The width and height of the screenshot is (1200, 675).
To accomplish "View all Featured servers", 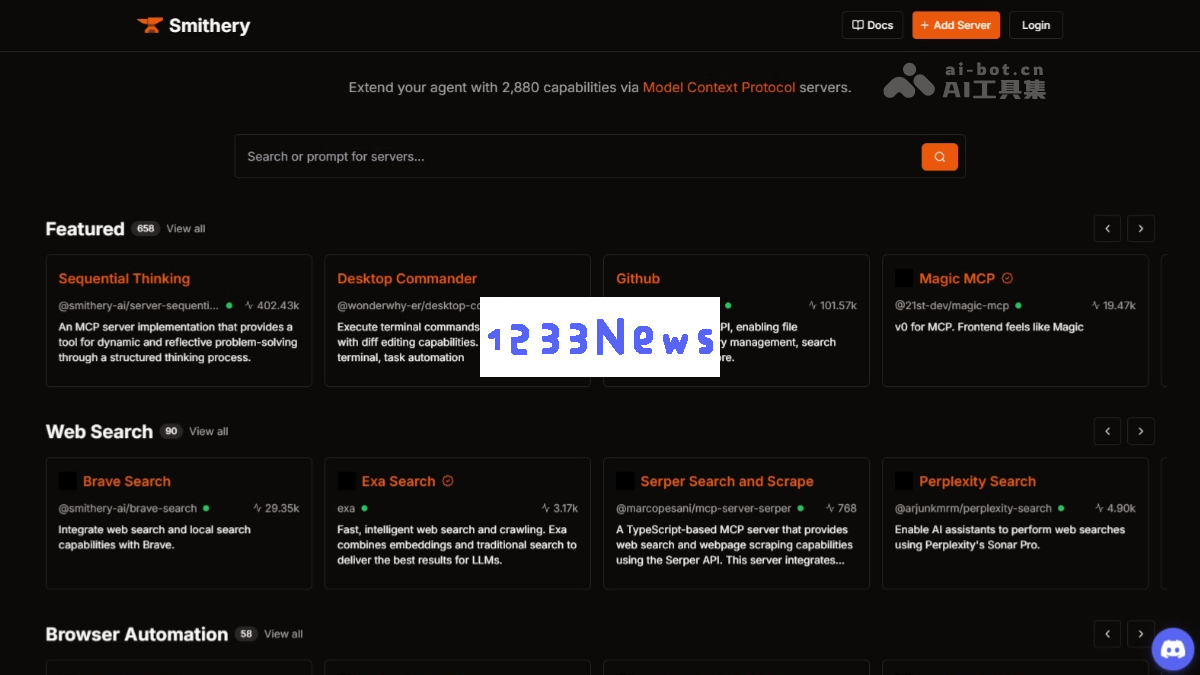I will [186, 229].
